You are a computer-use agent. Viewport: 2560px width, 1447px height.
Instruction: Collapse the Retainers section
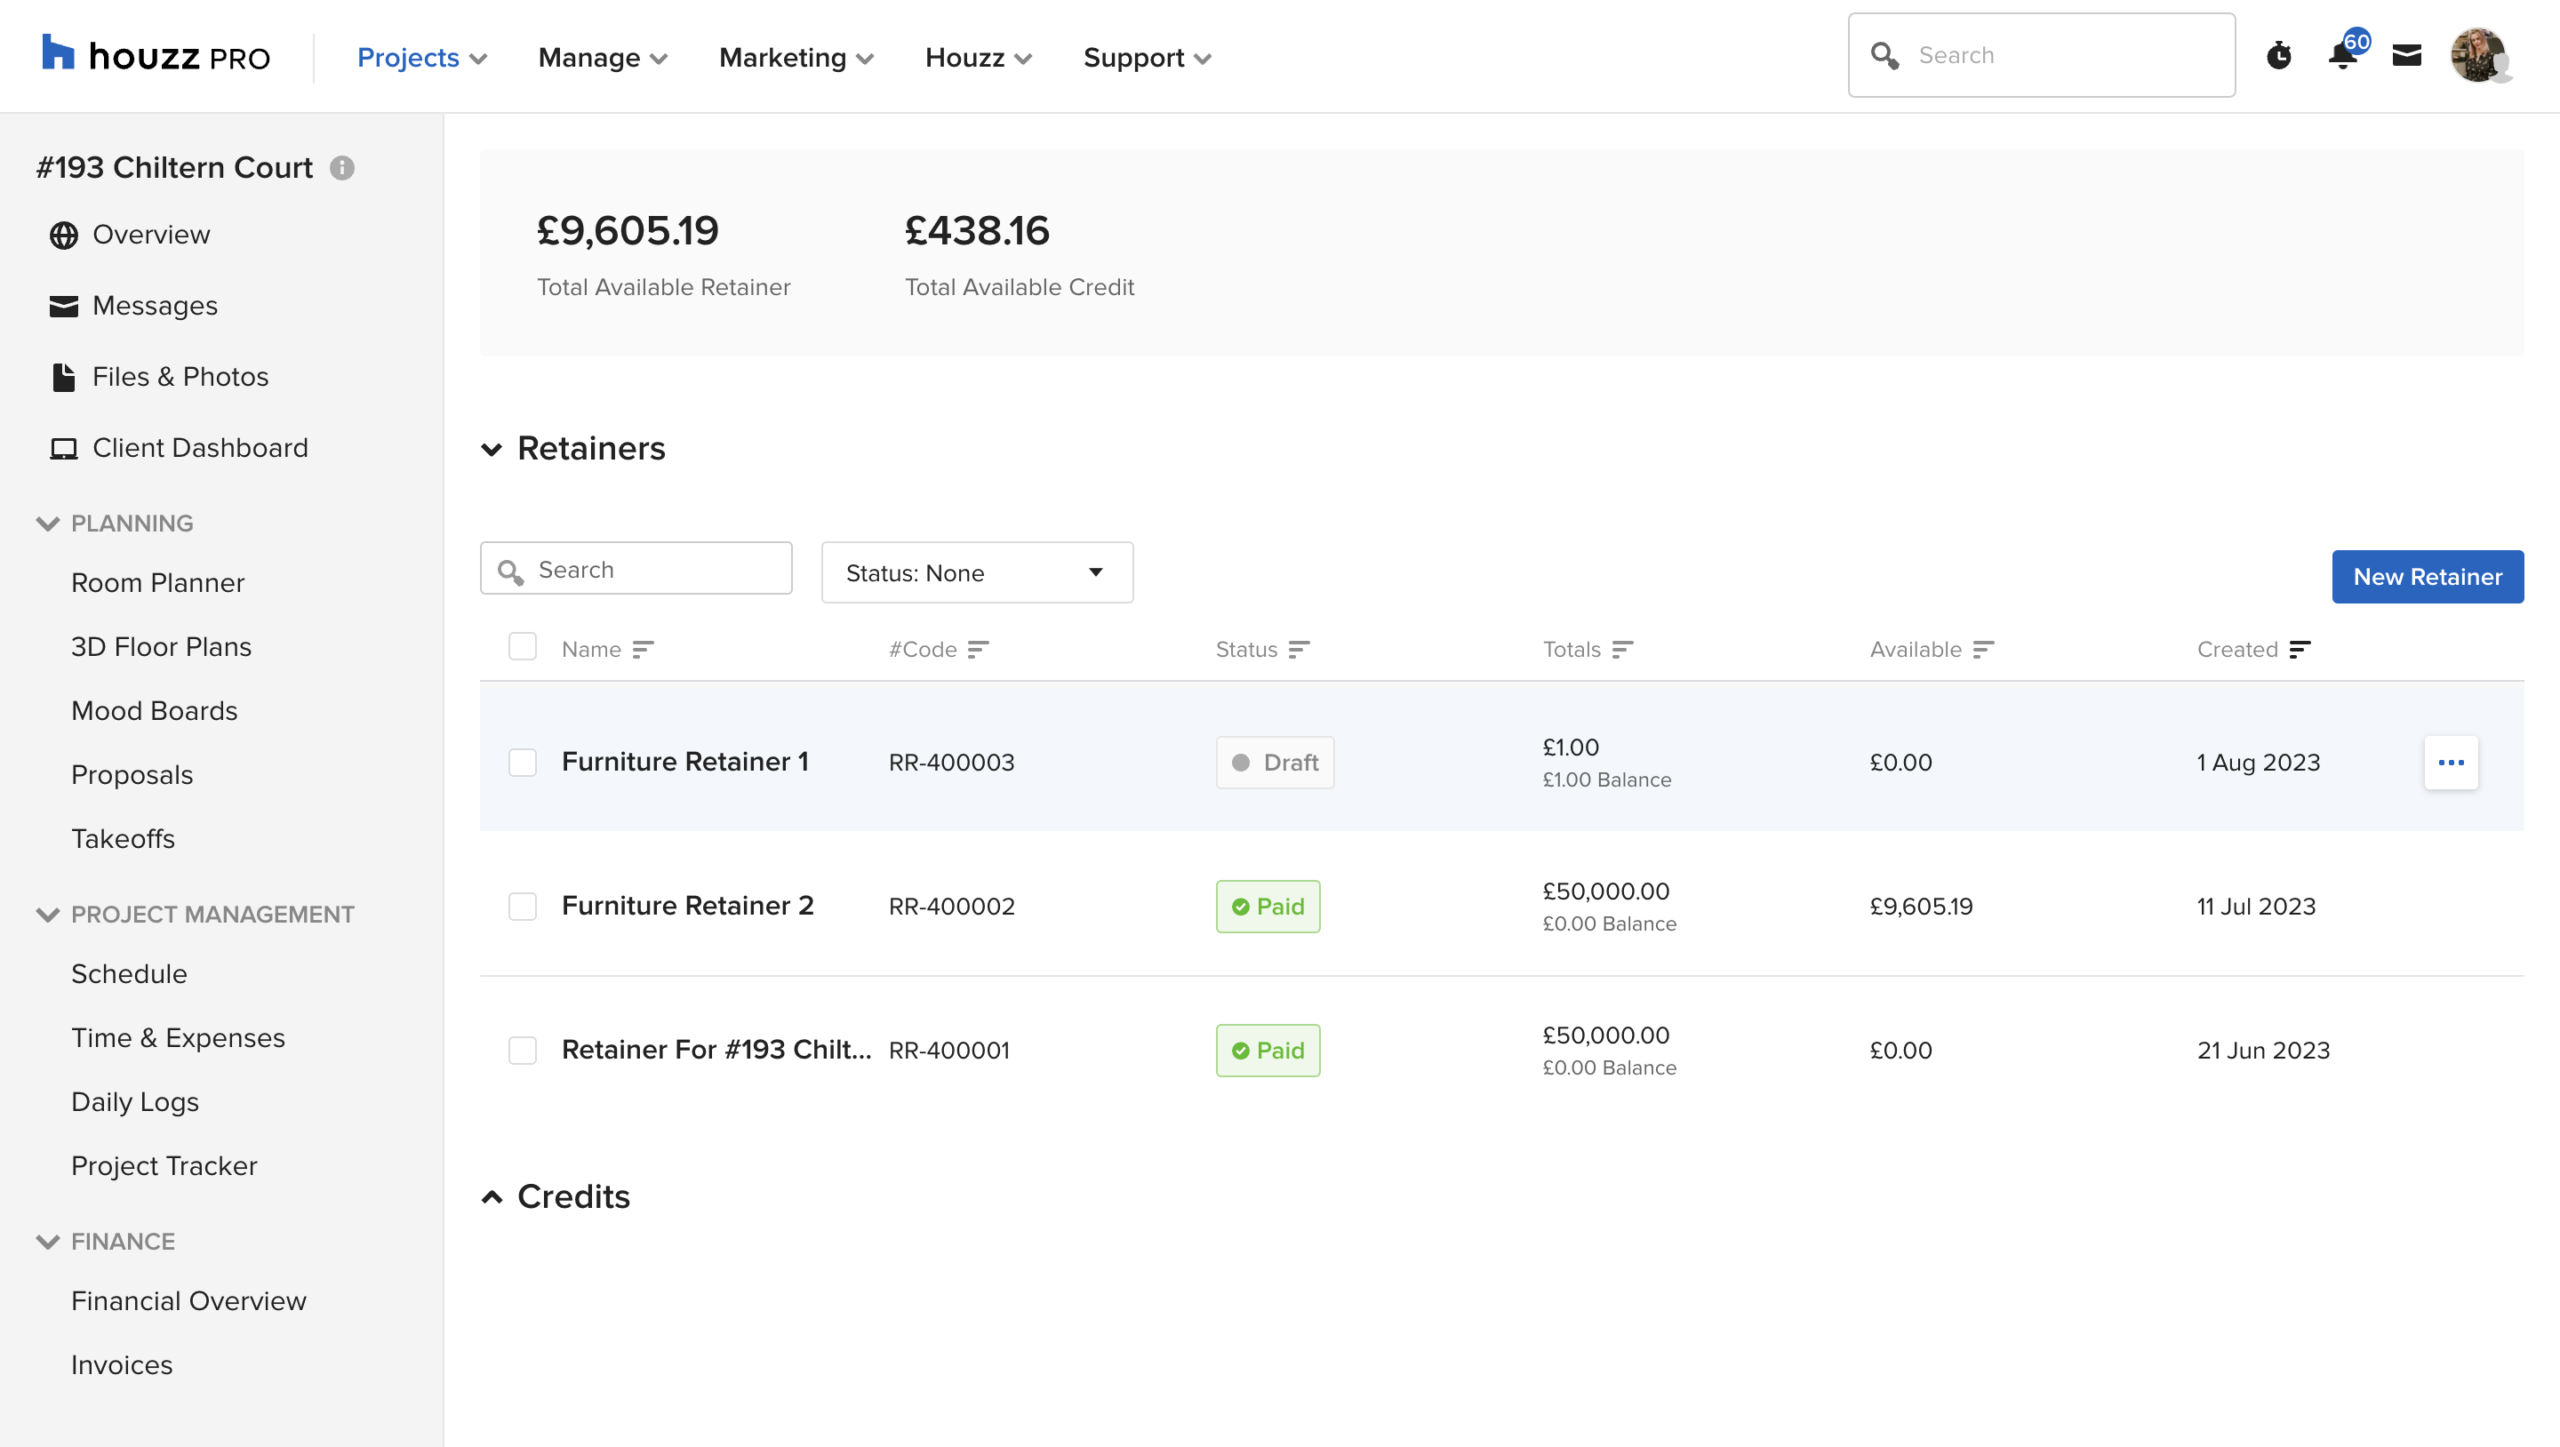coord(491,449)
